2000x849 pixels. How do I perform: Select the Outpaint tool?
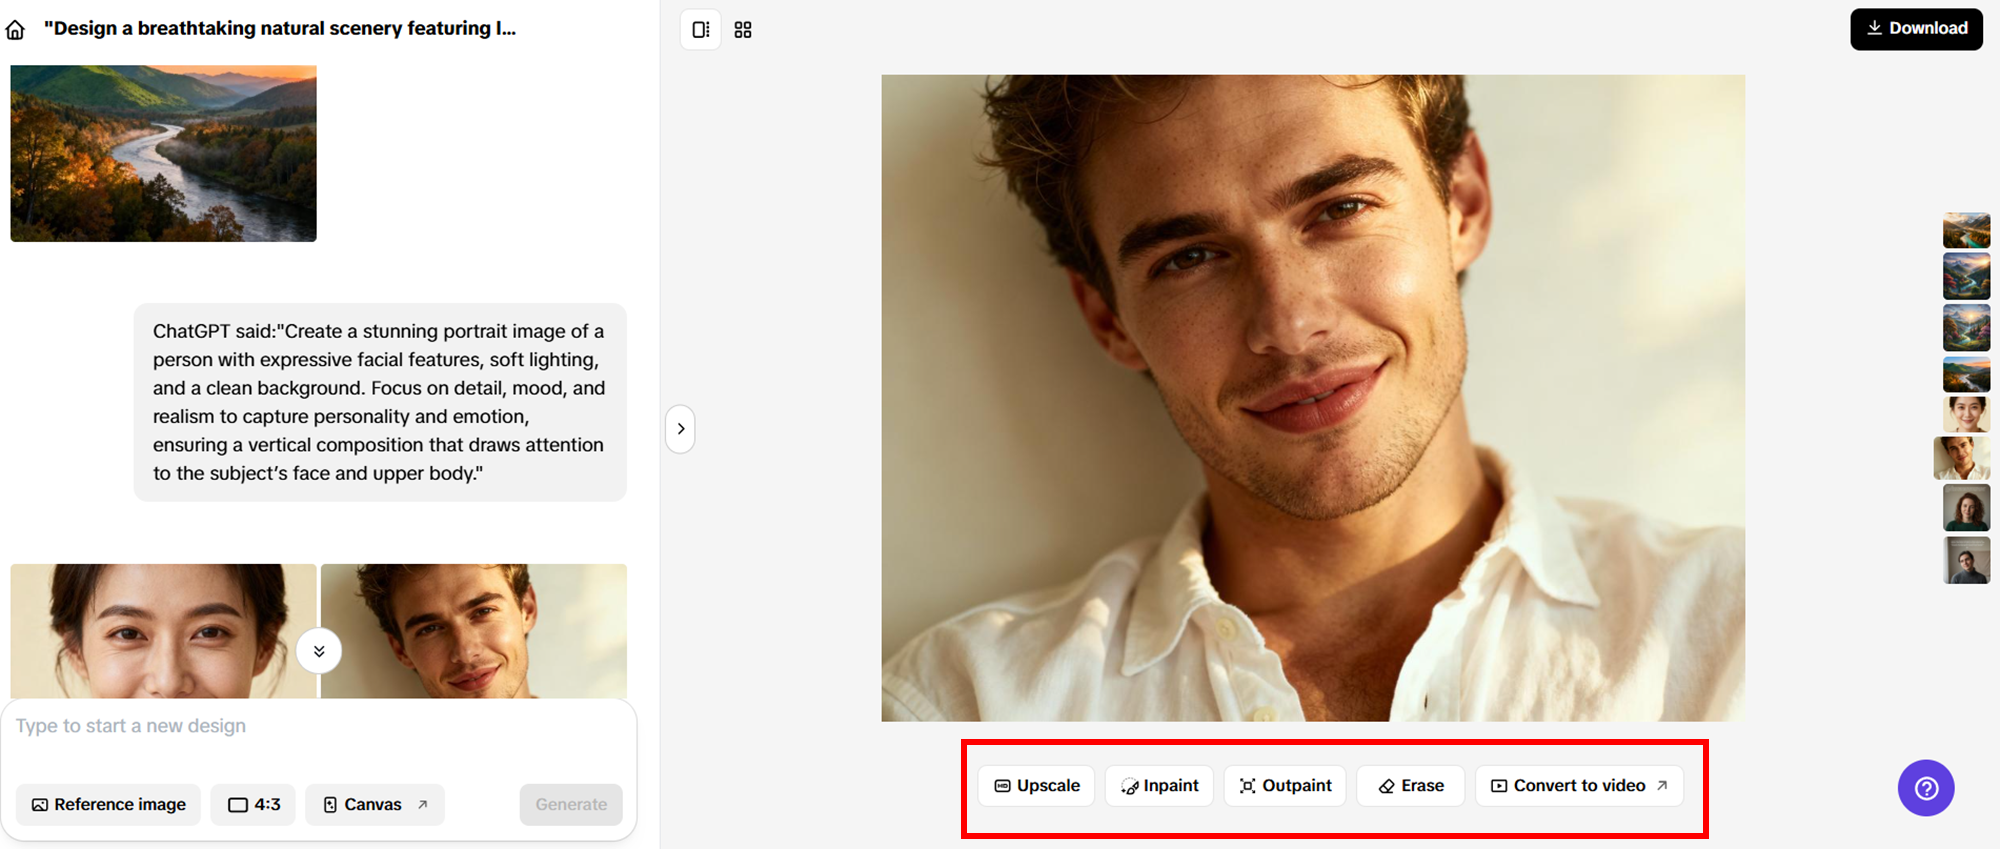coord(1285,786)
